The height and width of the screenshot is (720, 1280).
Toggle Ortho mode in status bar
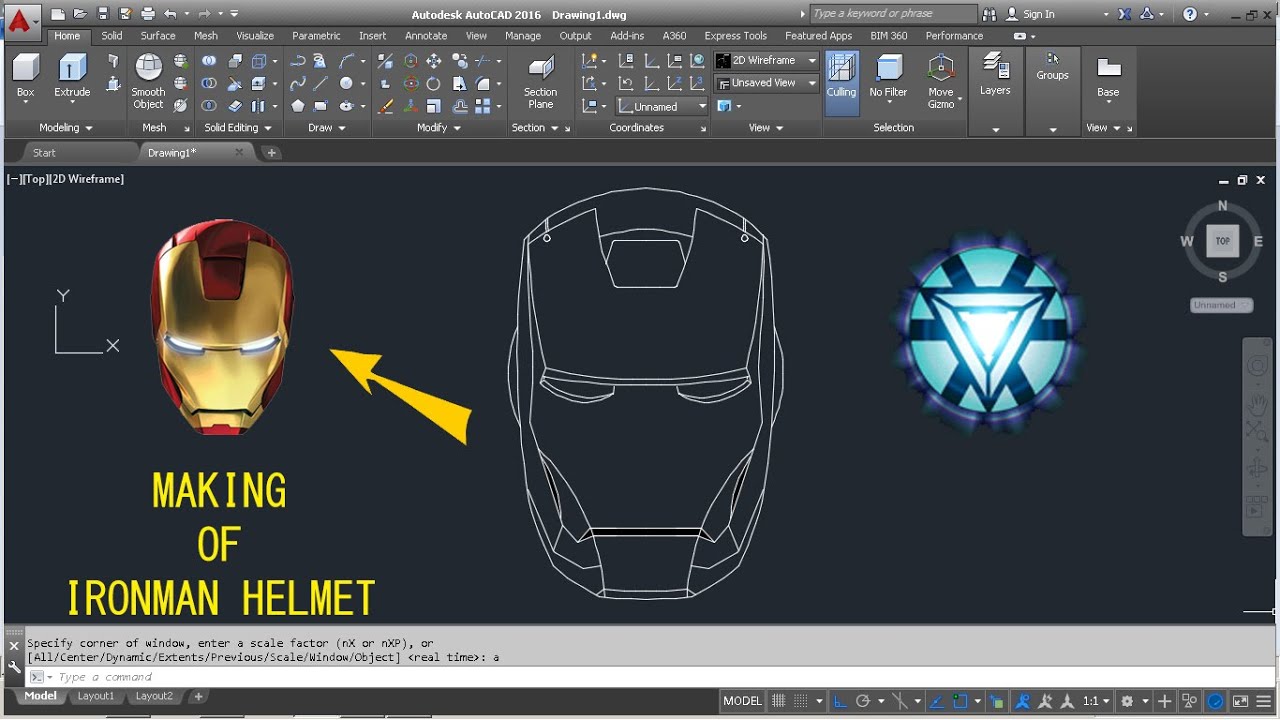841,701
